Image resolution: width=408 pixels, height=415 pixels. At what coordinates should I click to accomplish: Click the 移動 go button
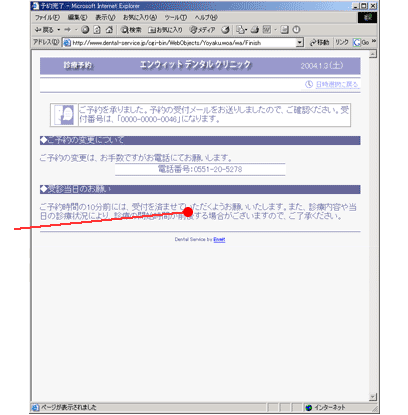[x=319, y=43]
